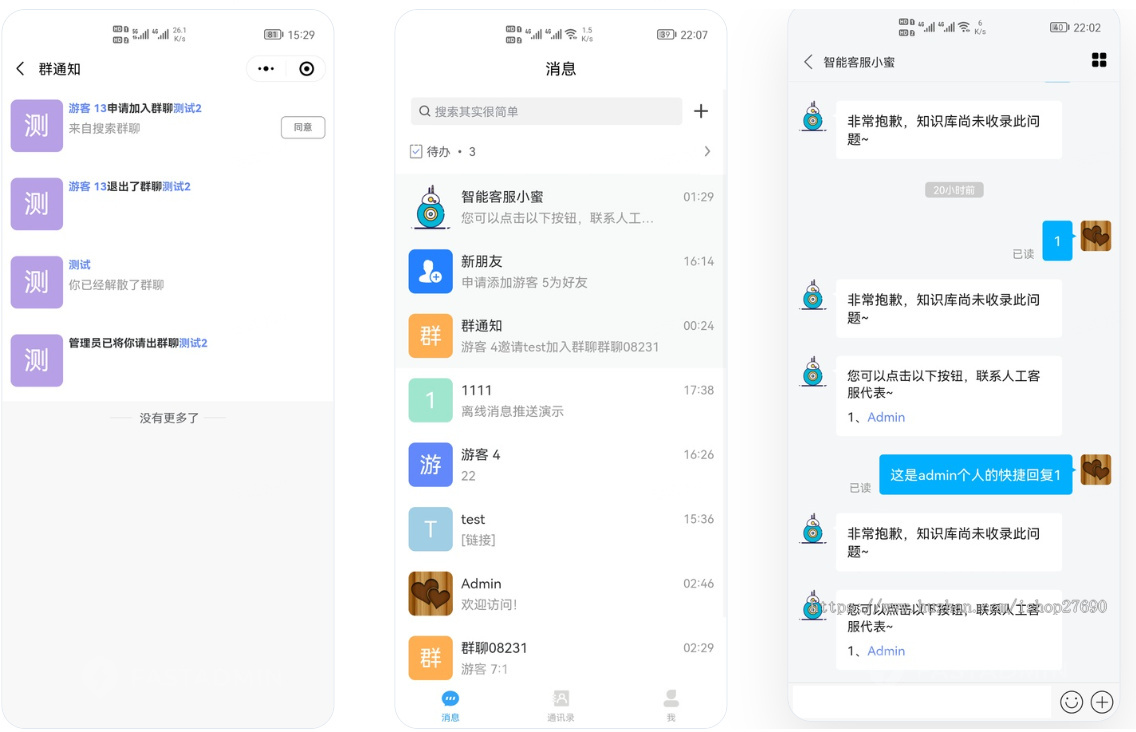Select the text 申请添加游客 5为好友
Screen dimensions: 1136x732
525,282
